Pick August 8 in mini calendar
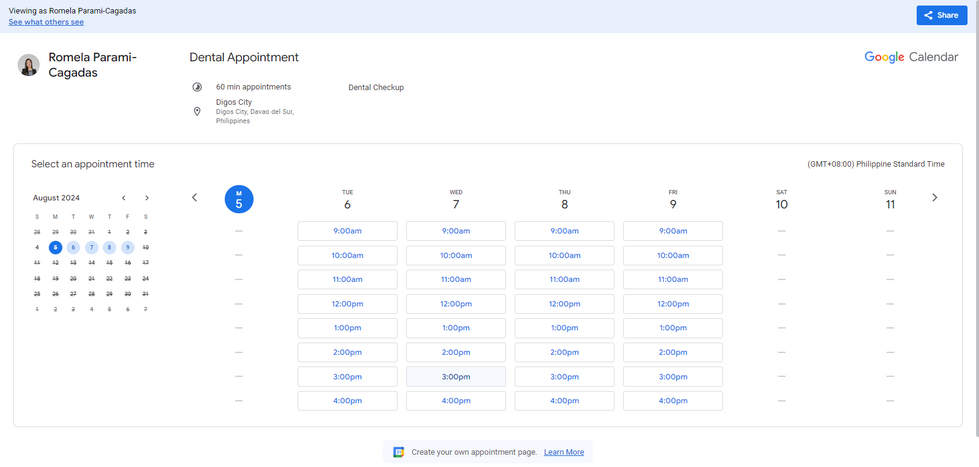This screenshot has width=979, height=467. pos(109,247)
